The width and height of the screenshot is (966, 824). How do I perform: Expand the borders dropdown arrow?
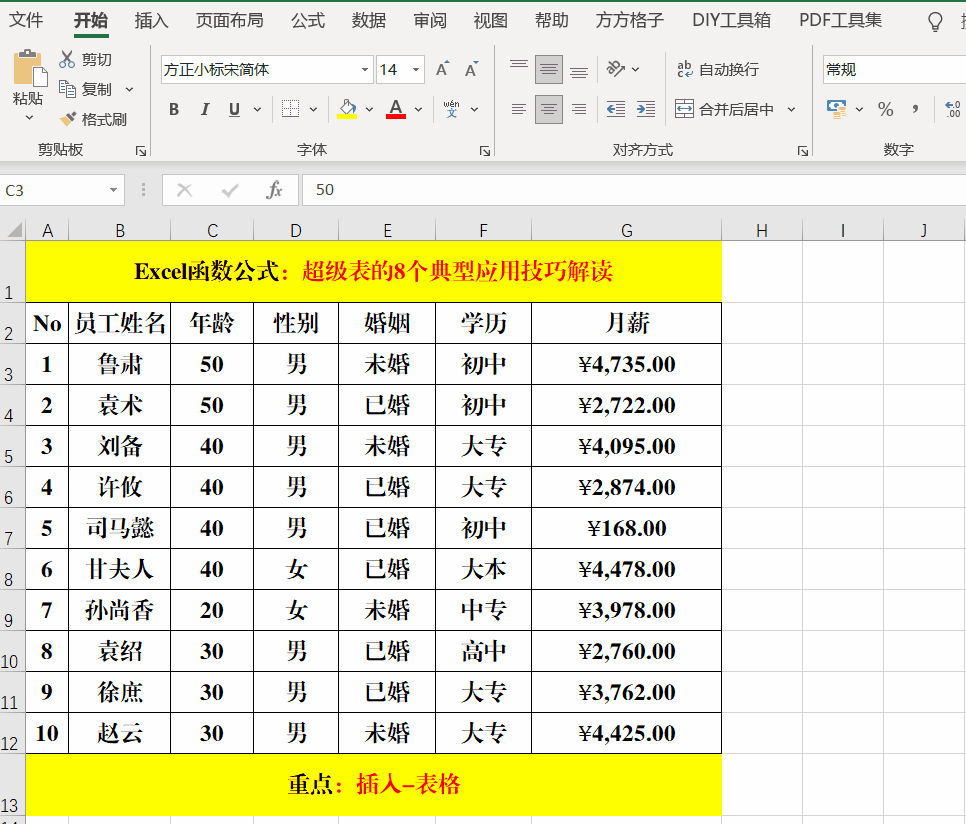click(313, 109)
